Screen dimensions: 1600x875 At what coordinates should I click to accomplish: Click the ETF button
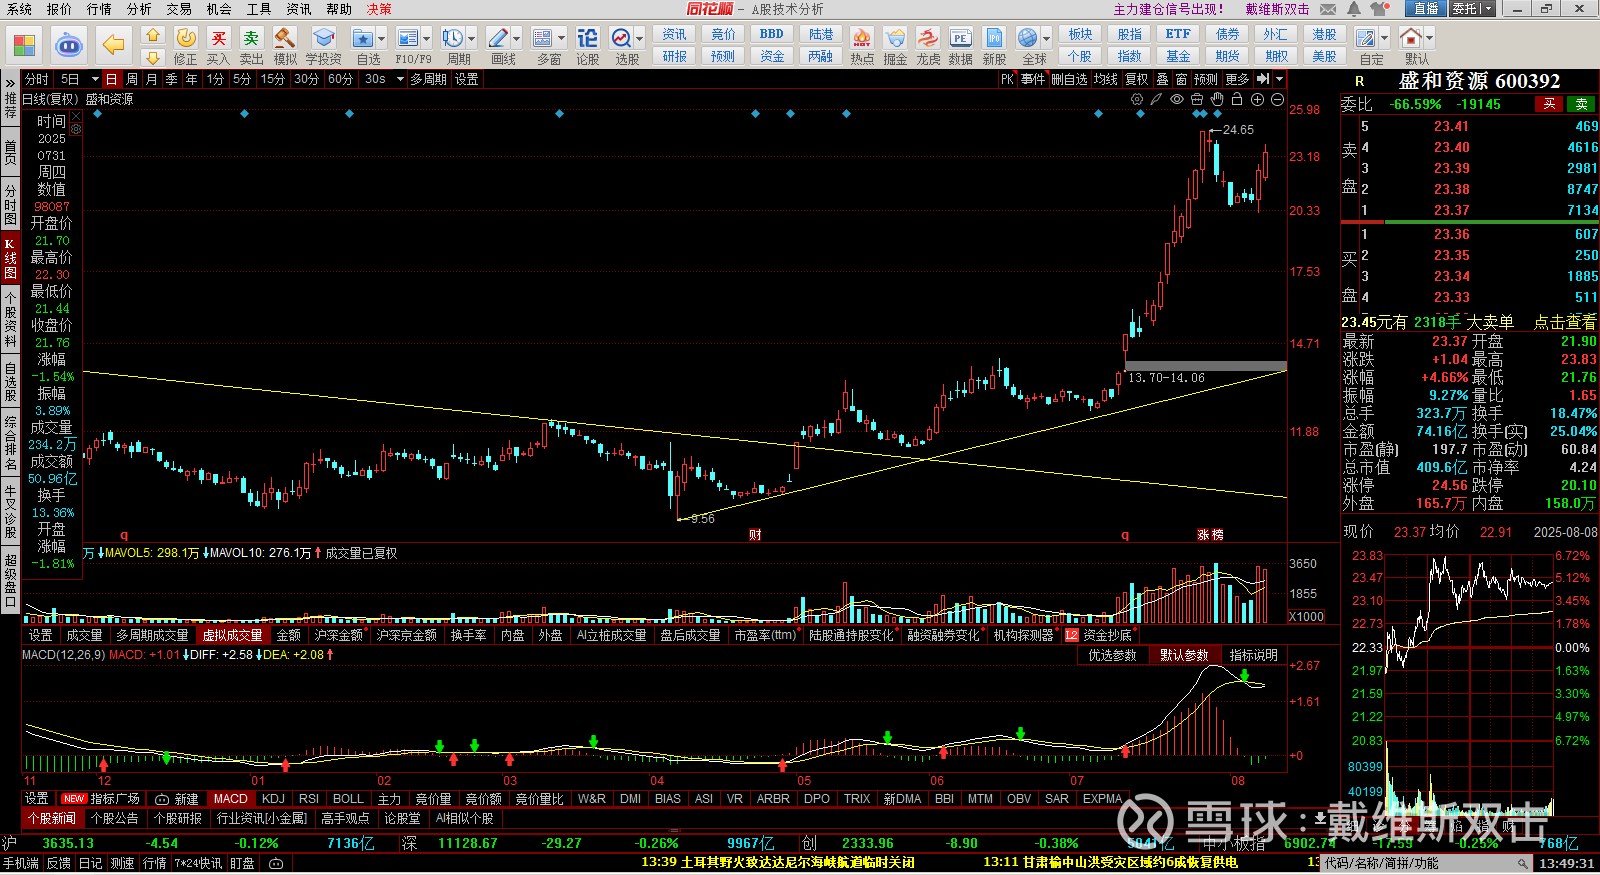[1178, 34]
